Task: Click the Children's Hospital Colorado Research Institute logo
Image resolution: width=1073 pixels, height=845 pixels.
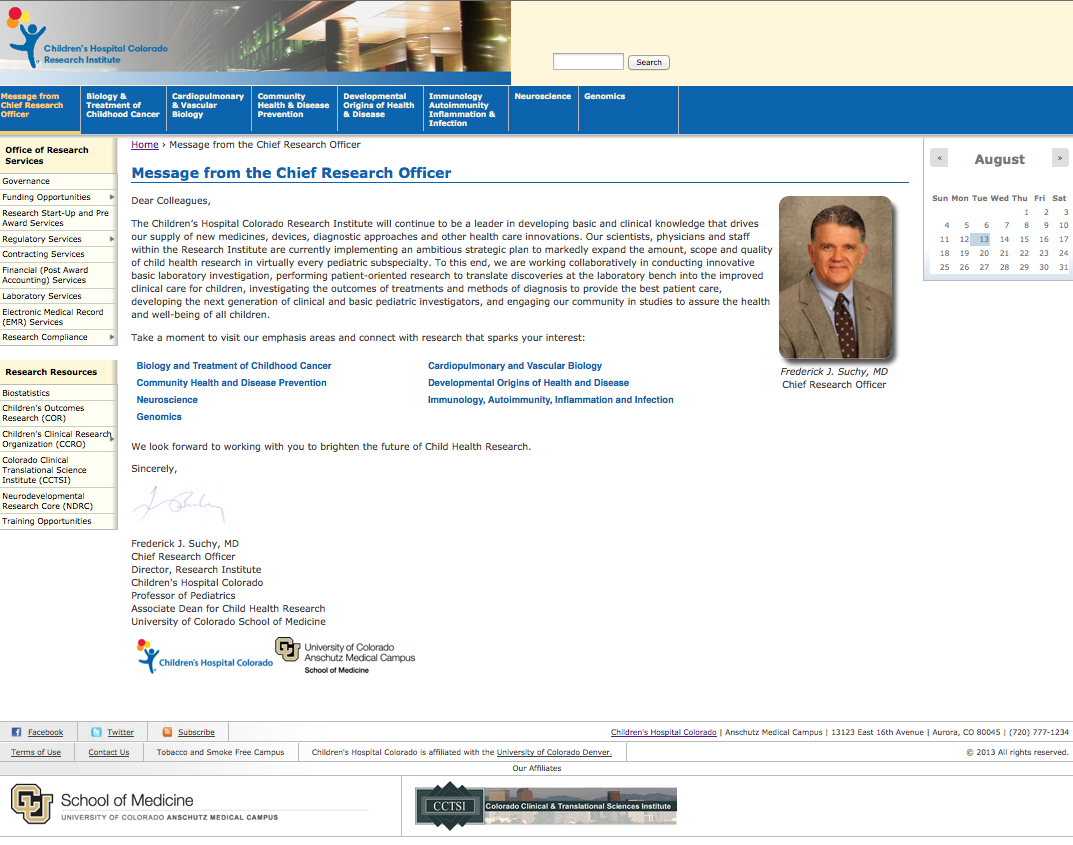Action: coord(86,37)
